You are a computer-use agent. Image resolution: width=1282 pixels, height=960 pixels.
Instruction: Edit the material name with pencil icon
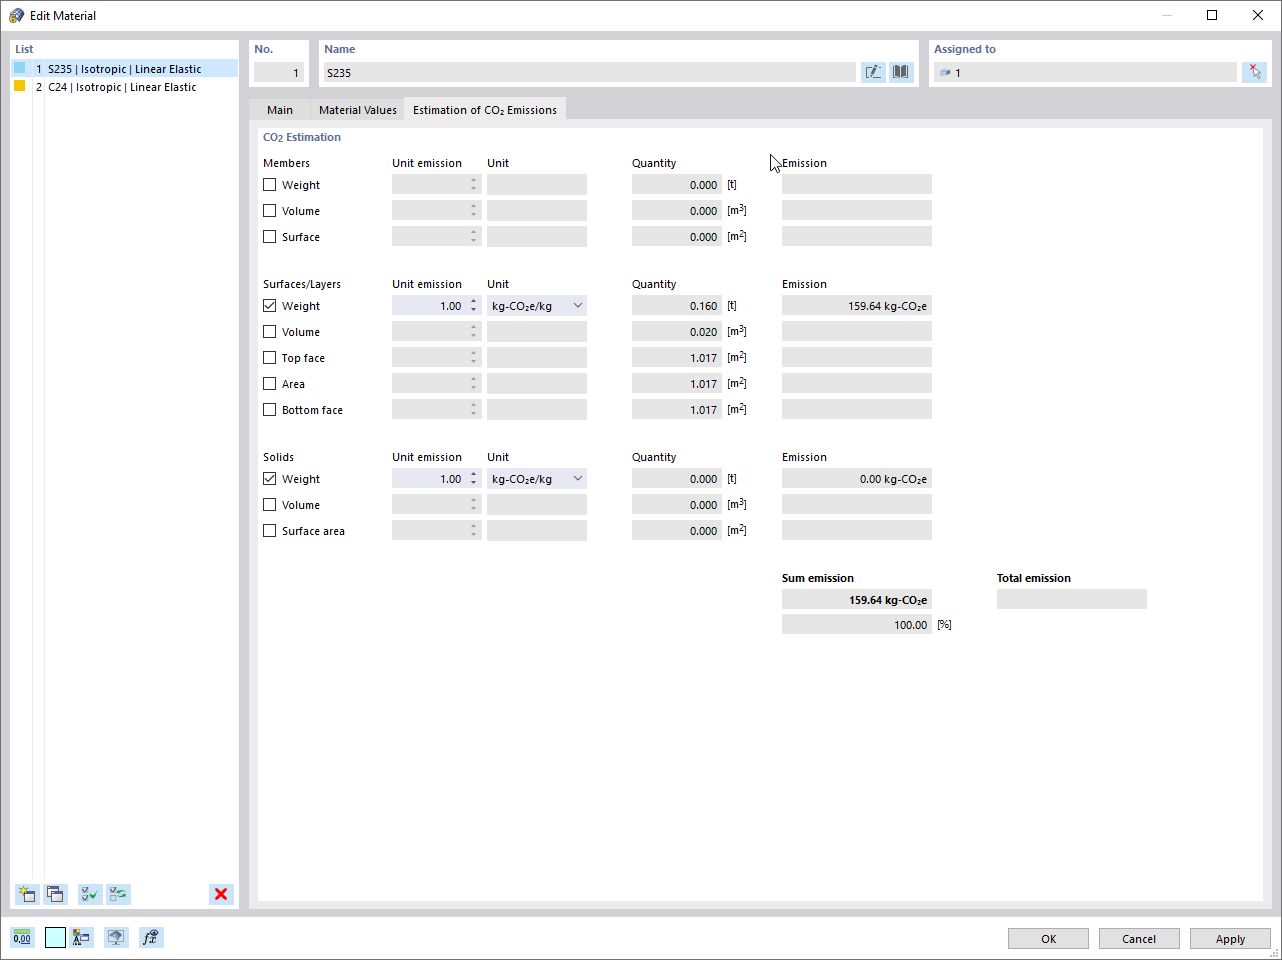click(x=873, y=72)
